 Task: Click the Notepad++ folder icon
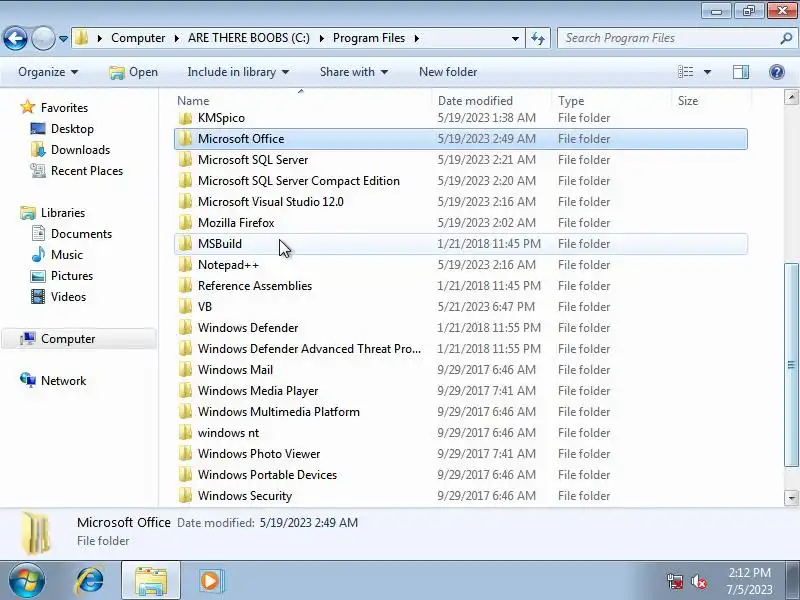point(186,265)
